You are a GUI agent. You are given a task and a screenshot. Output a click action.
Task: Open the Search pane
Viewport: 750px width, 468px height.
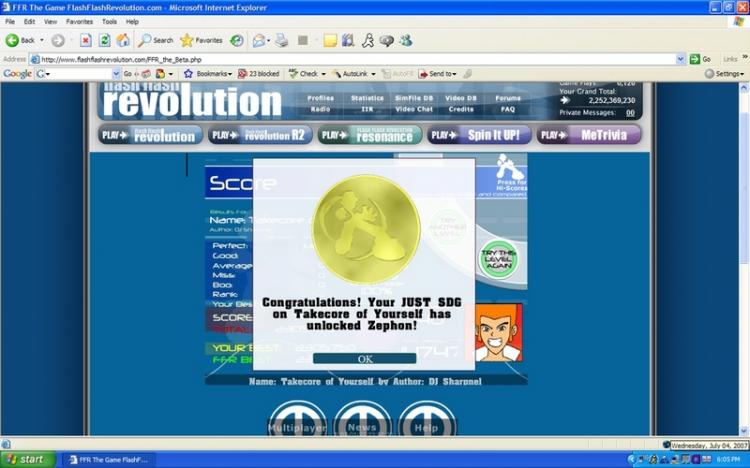(155, 41)
